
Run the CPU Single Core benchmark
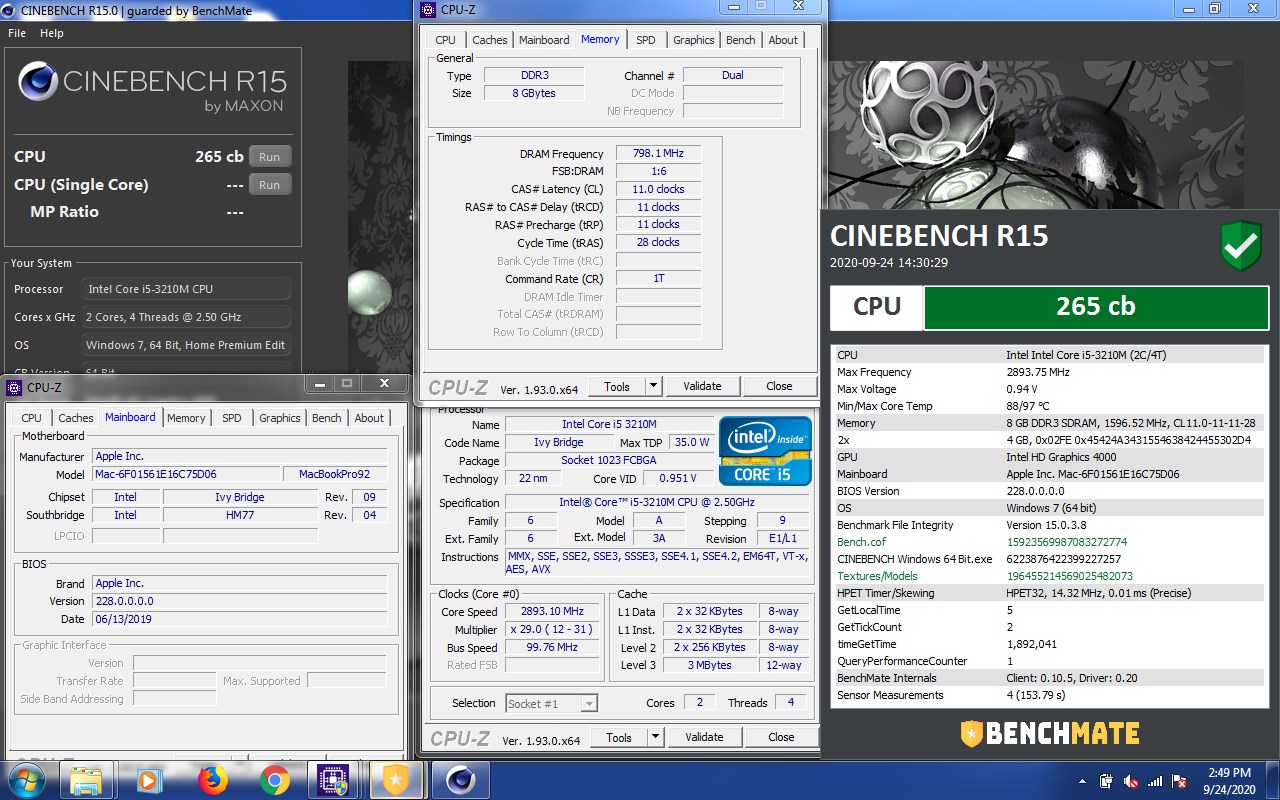[x=269, y=185]
